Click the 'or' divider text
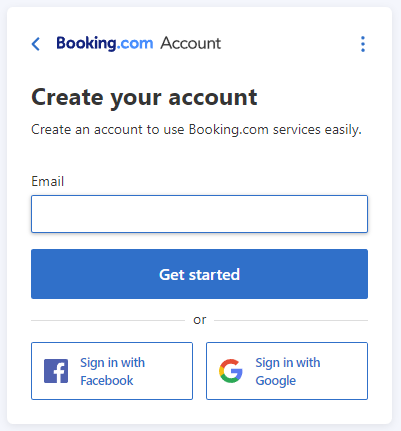The width and height of the screenshot is (401, 431). pyautogui.click(x=200, y=320)
